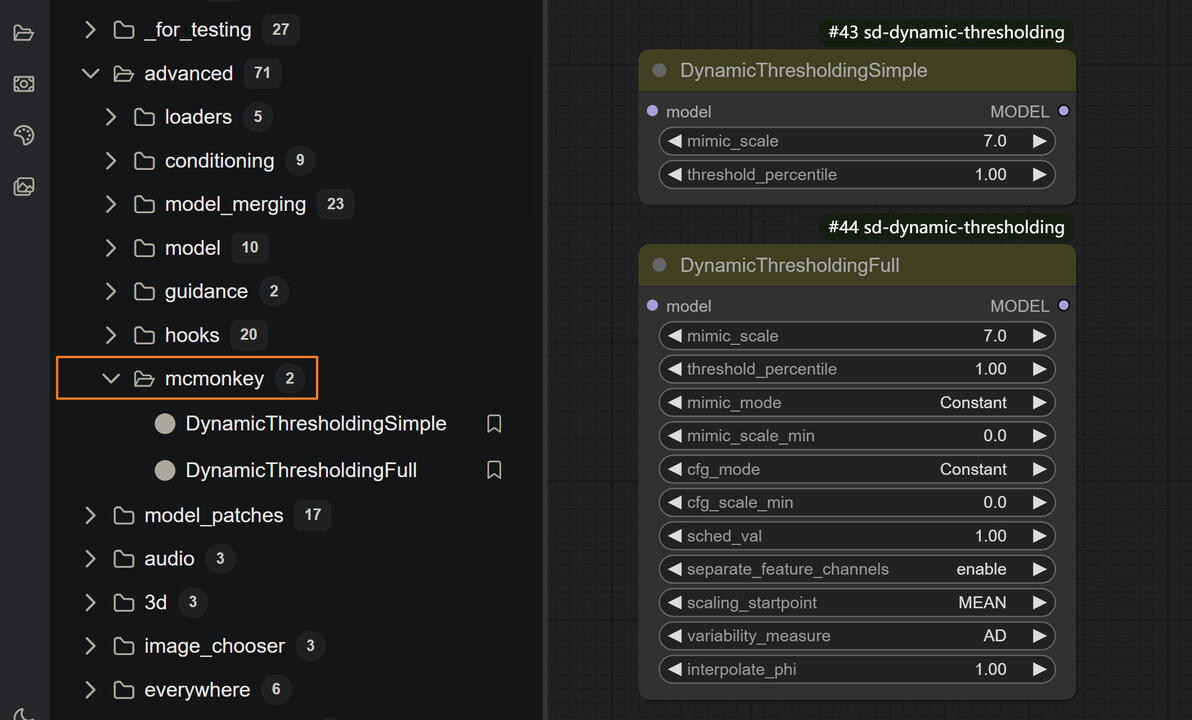Viewport: 1192px width, 720px height.
Task: Open the image gallery sidebar icon
Action: tap(24, 186)
